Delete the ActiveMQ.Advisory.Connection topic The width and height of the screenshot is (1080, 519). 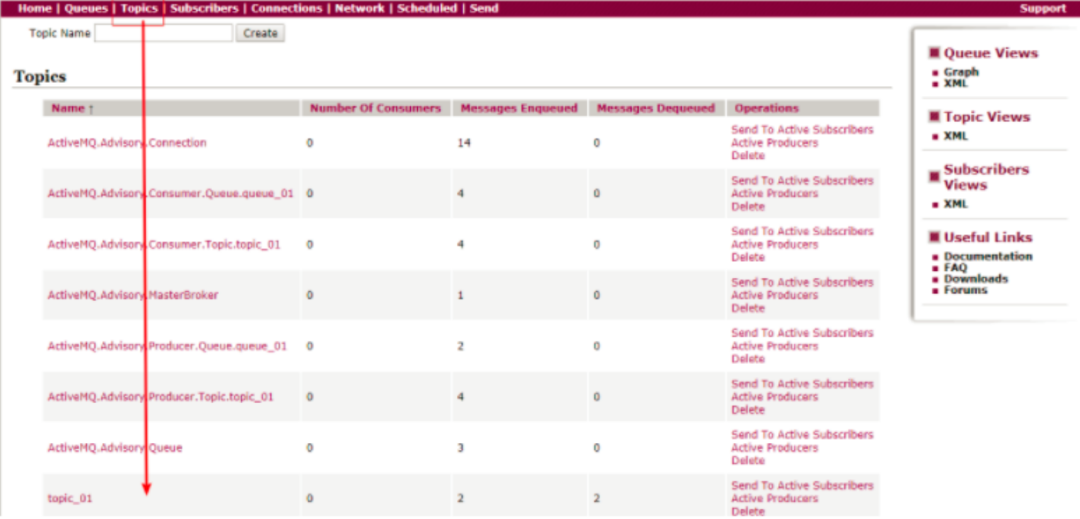(x=748, y=156)
